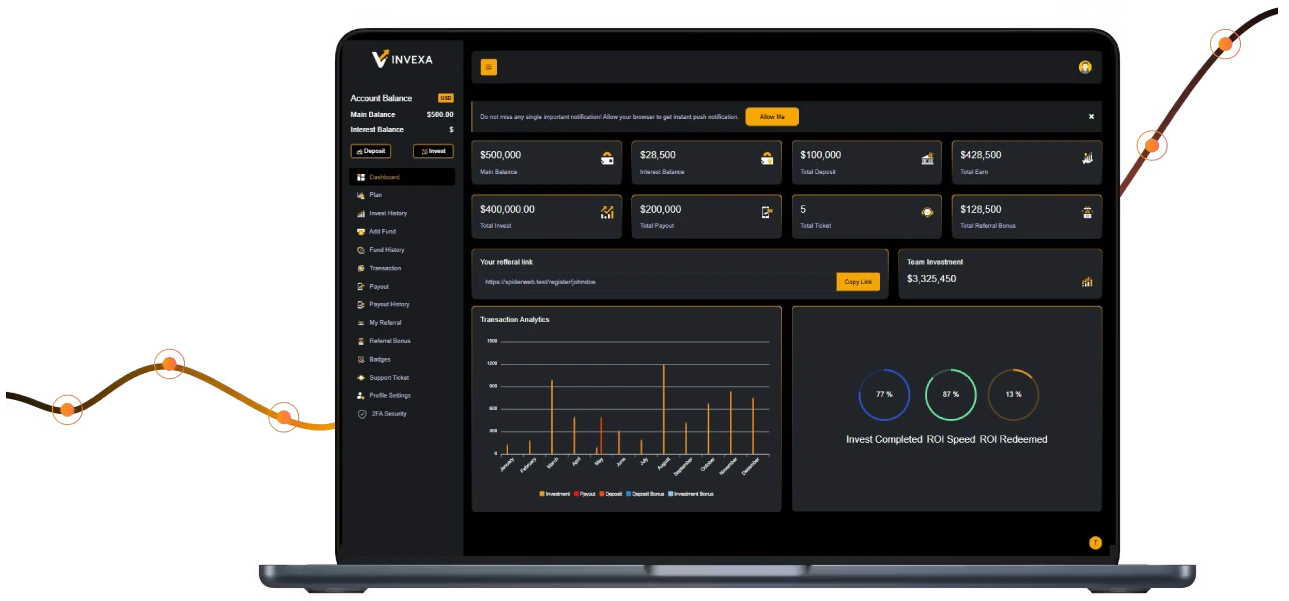Click the Total Earn chart icon

tap(1087, 158)
